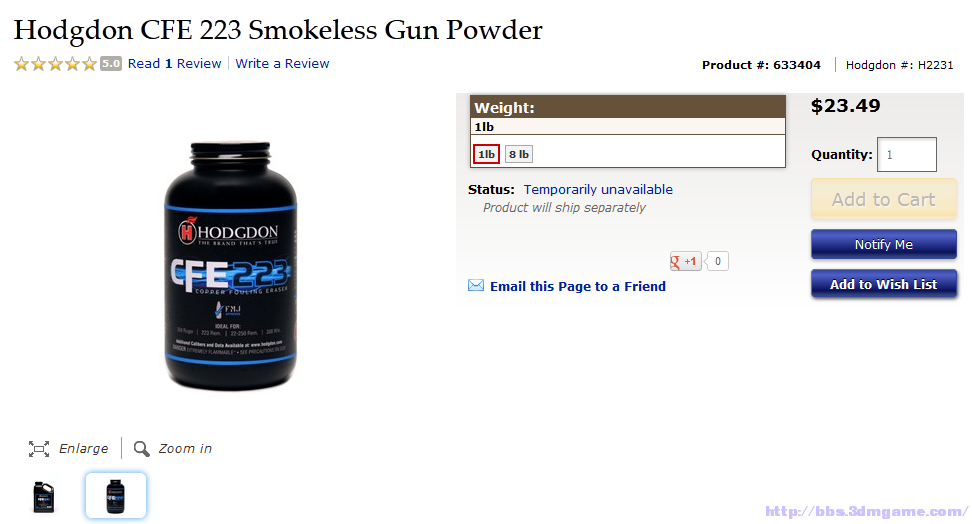This screenshot has width=972, height=524.
Task: Open the Write a Review link
Action: pos(282,63)
